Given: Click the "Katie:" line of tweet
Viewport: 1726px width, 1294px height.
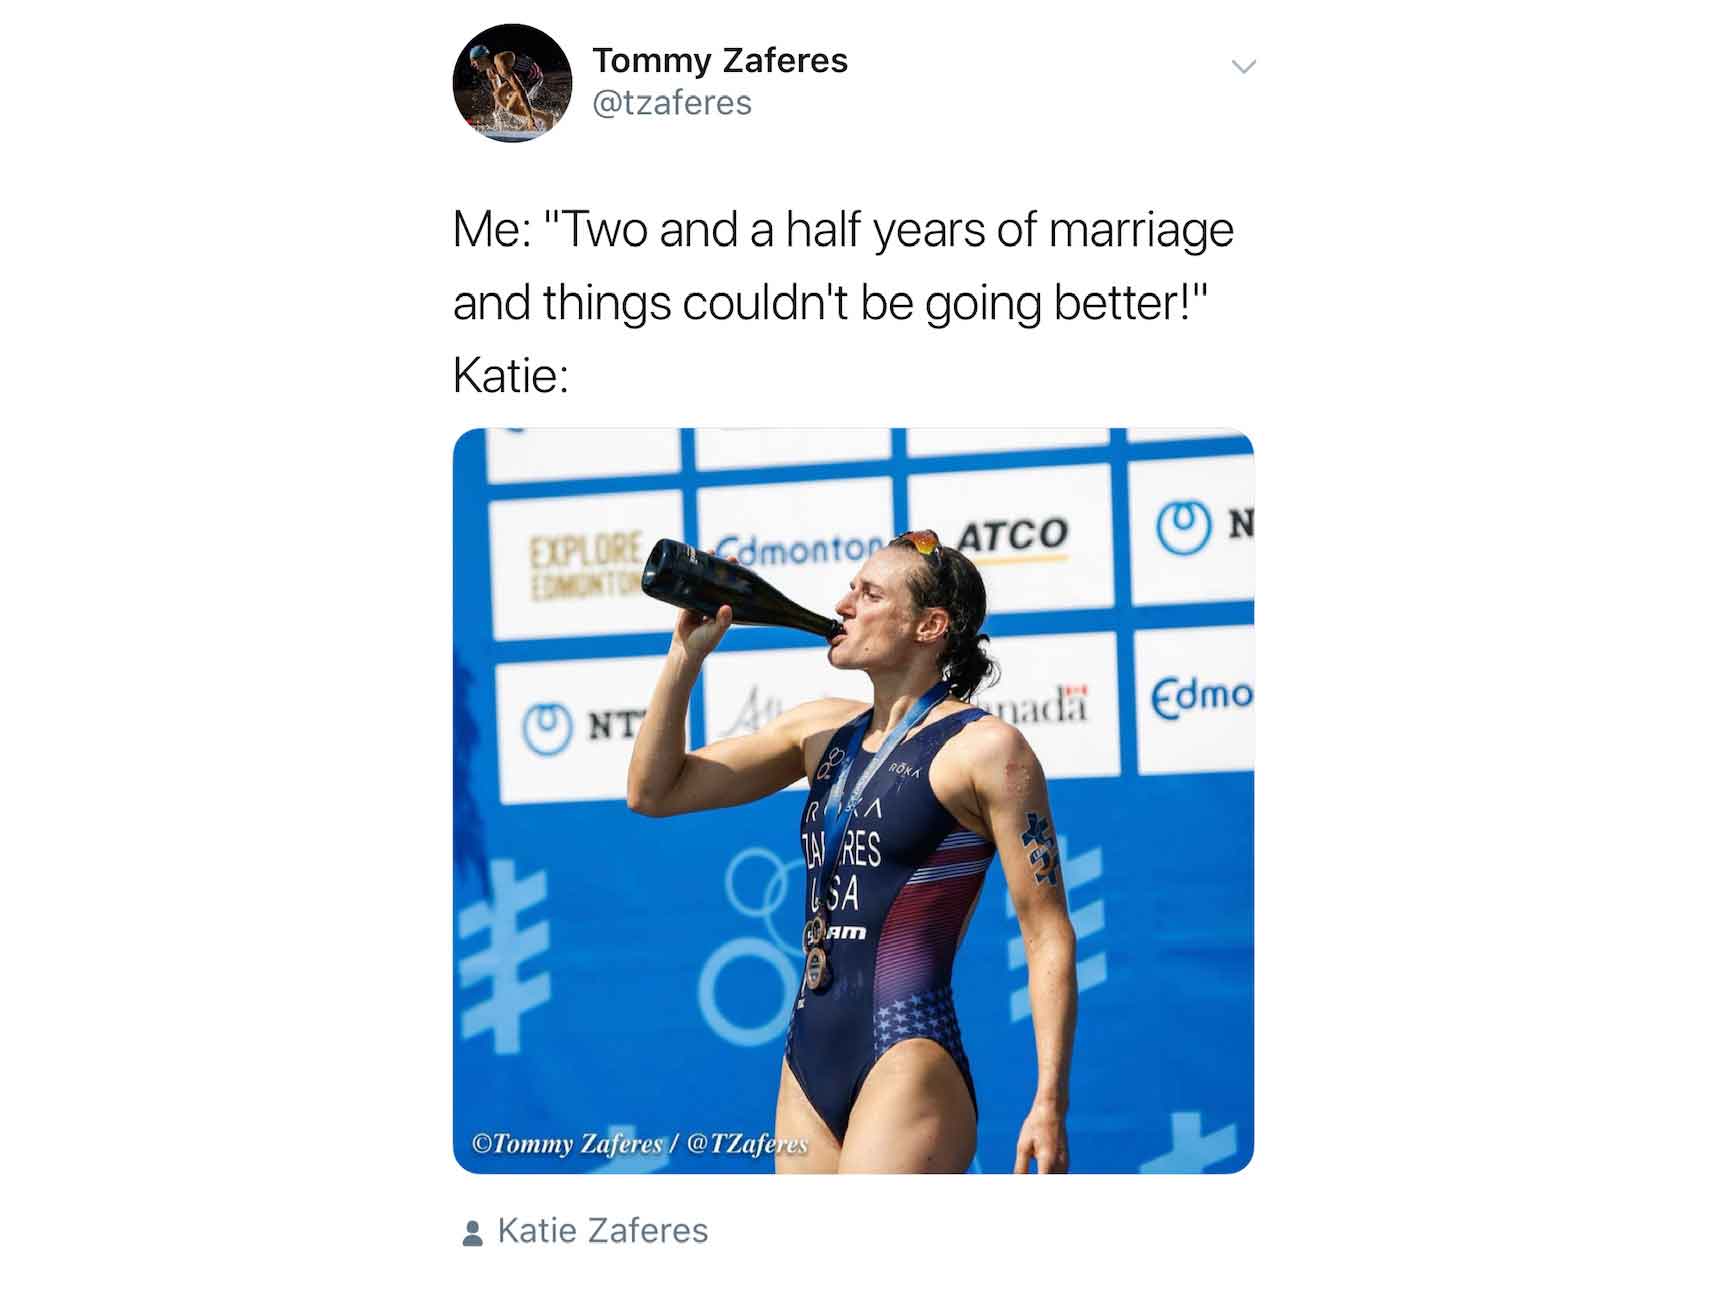Looking at the screenshot, I should coord(511,376).
